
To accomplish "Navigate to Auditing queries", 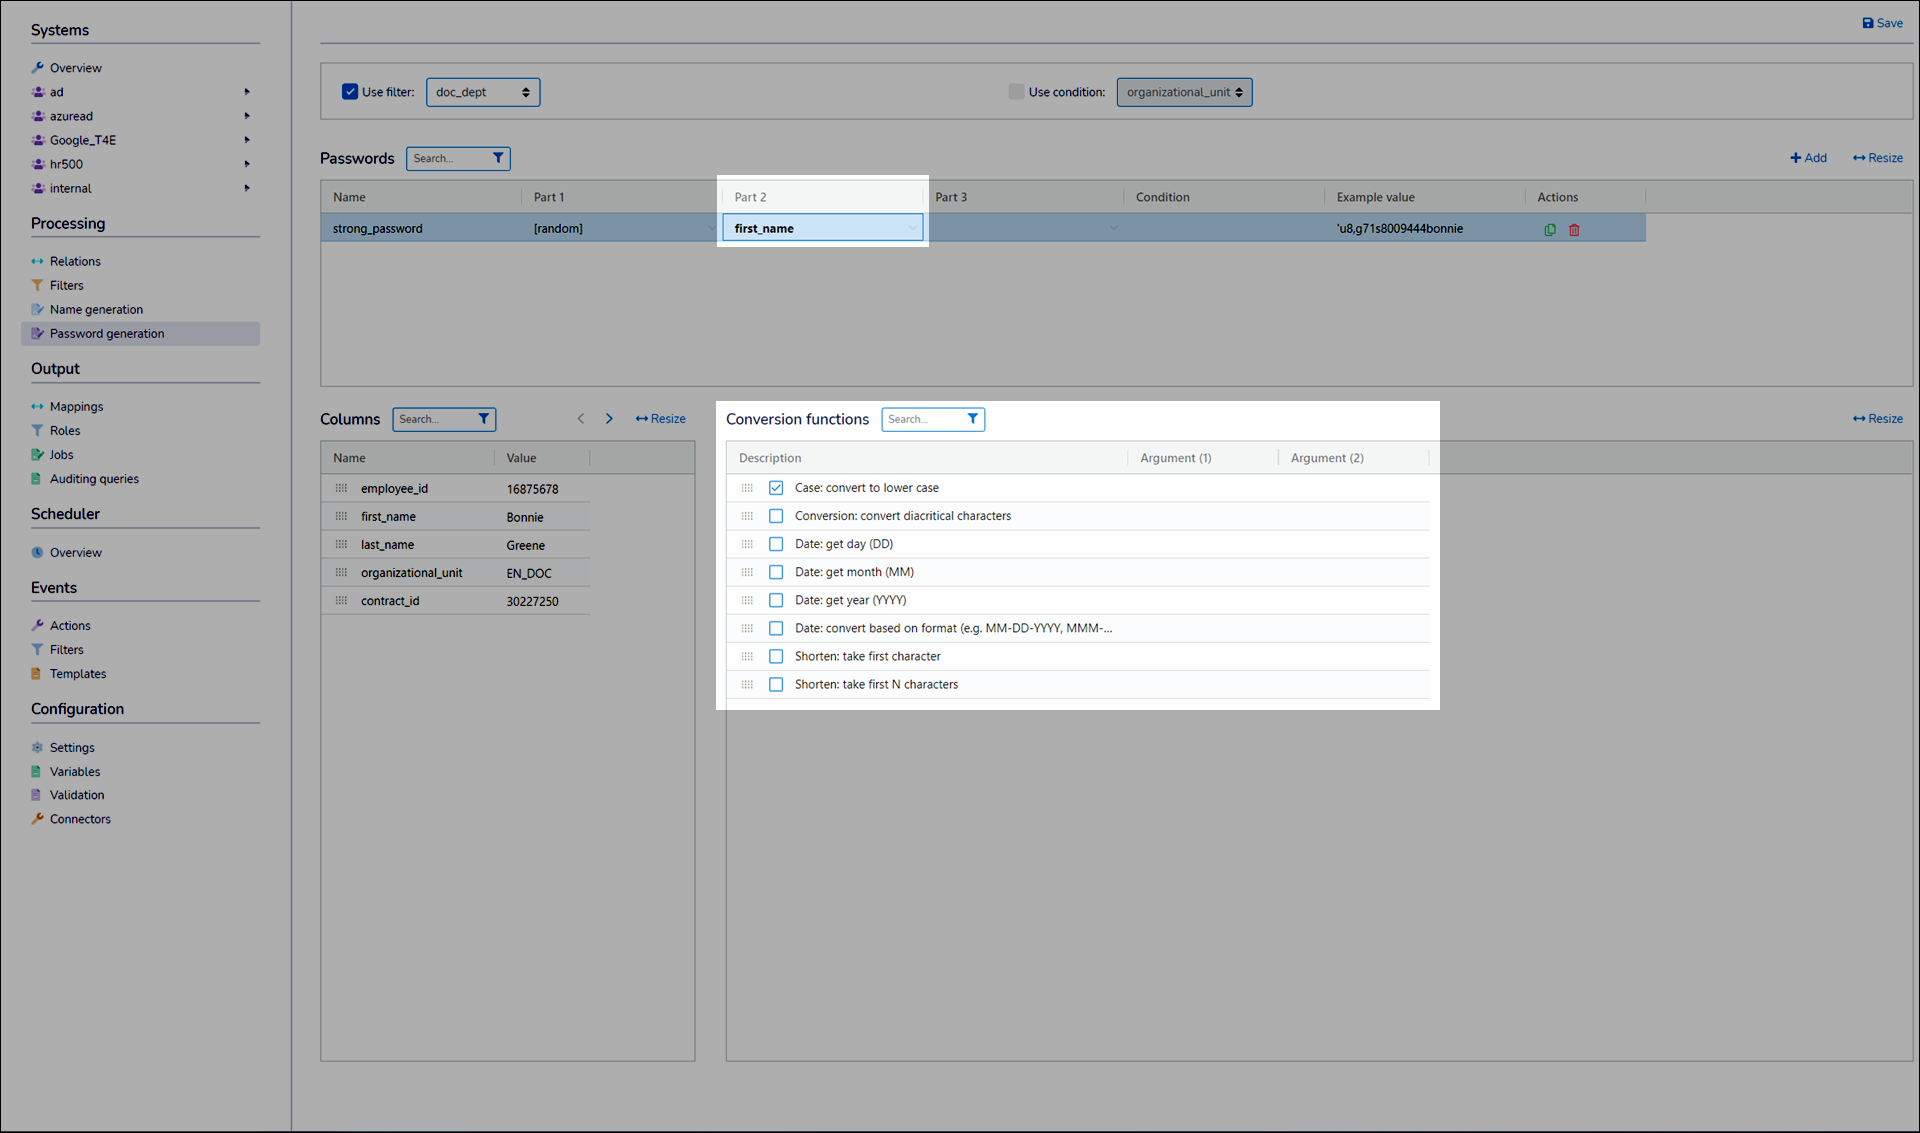I will [x=94, y=479].
